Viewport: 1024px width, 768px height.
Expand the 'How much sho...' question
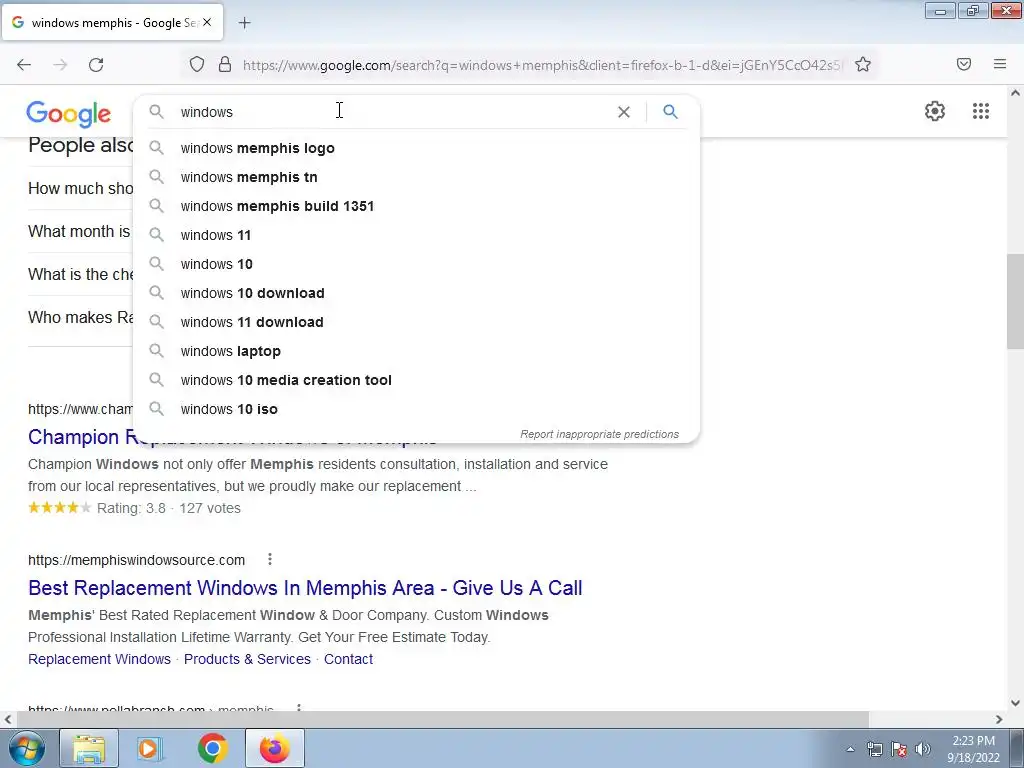coord(80,188)
